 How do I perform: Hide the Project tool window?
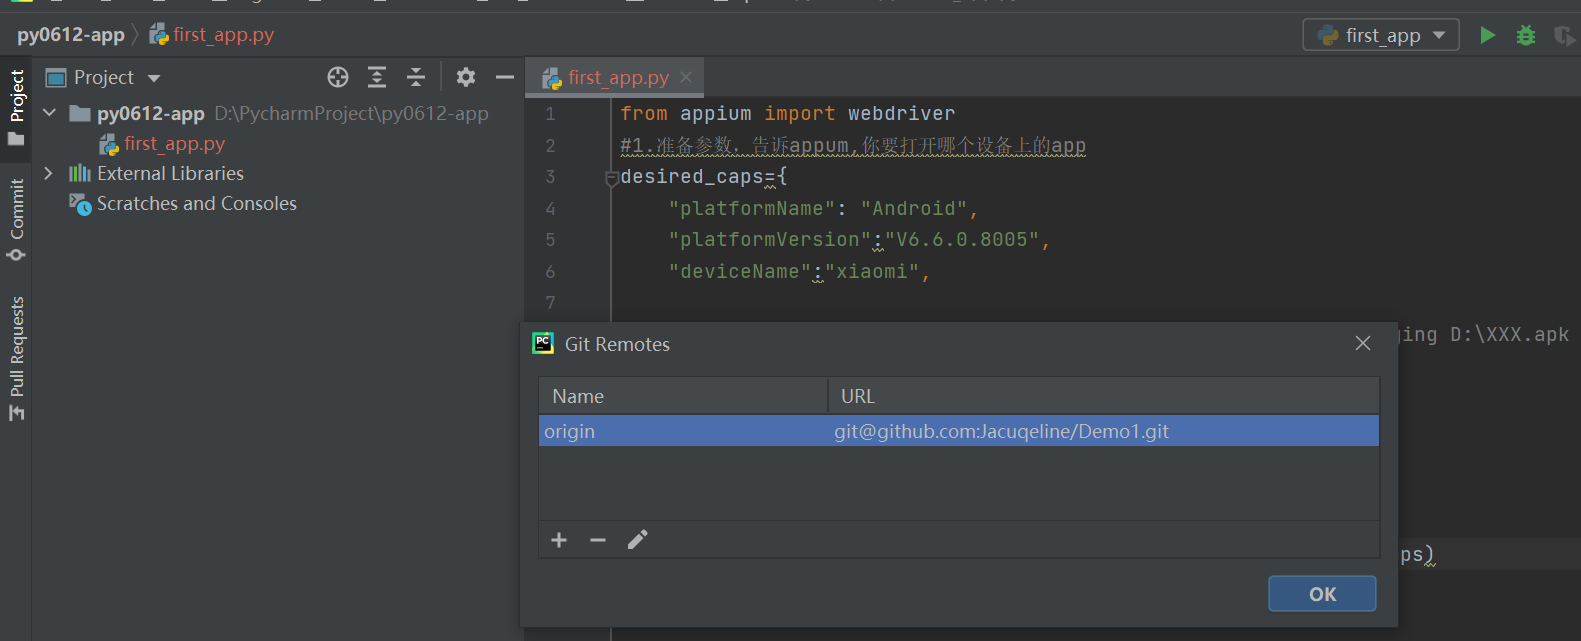pyautogui.click(x=505, y=77)
